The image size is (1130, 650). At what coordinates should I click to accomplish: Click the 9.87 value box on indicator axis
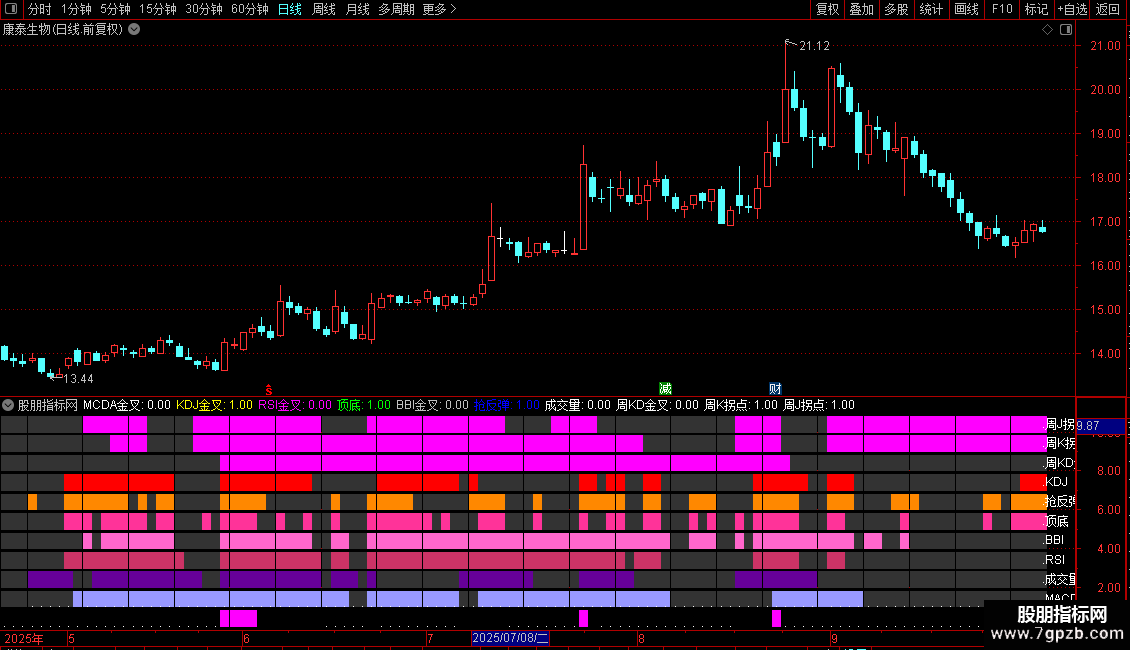point(1100,426)
